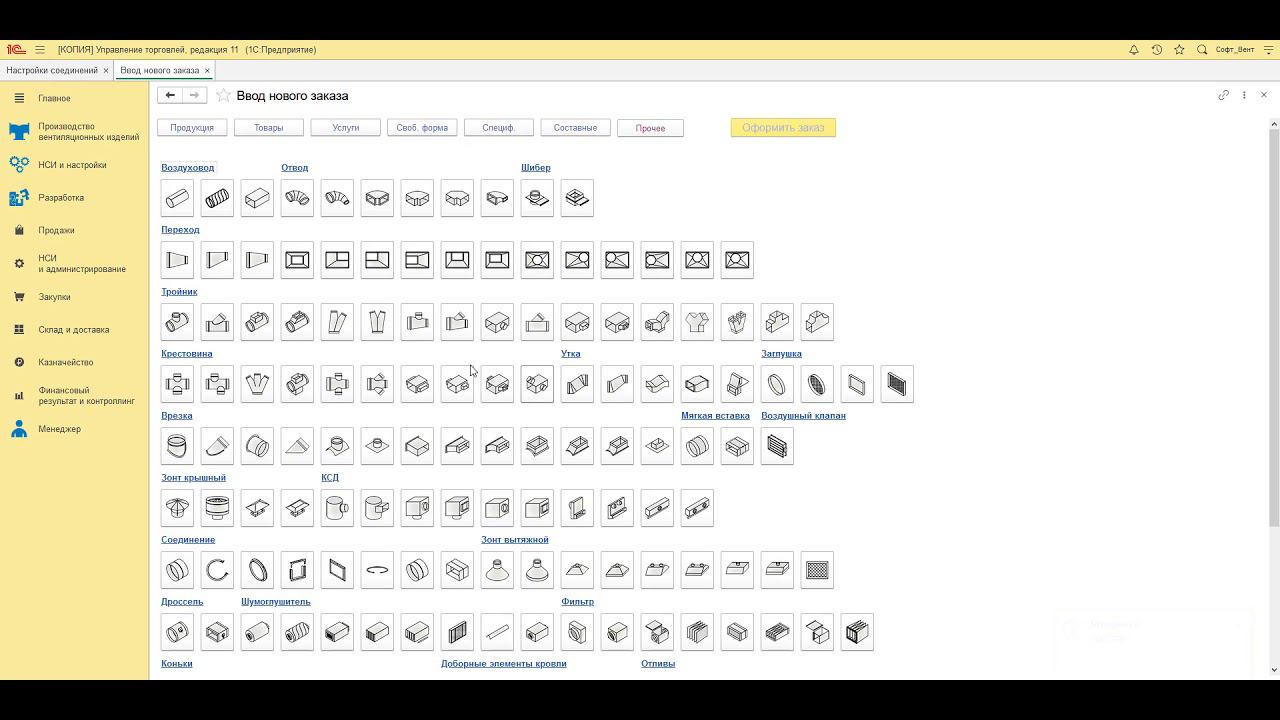The width and height of the screenshot is (1280, 720).
Task: Copy link to this form icon
Action: [1223, 95]
